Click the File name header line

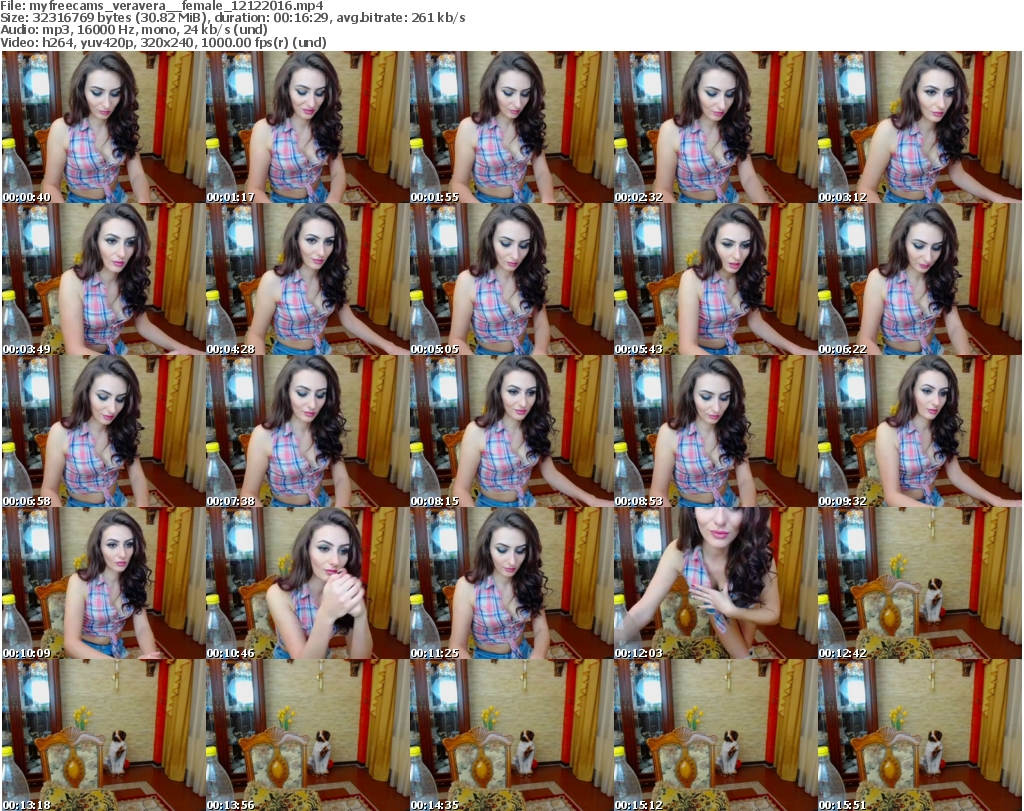[162, 6]
